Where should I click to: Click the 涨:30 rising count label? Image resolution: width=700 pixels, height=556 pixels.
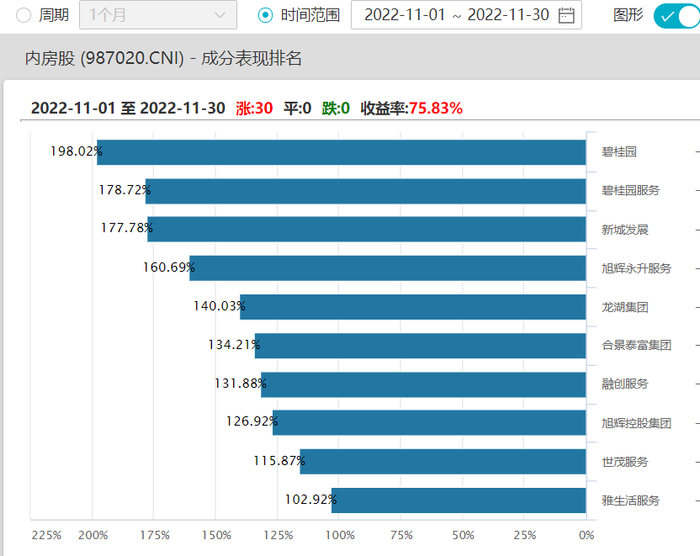(254, 108)
